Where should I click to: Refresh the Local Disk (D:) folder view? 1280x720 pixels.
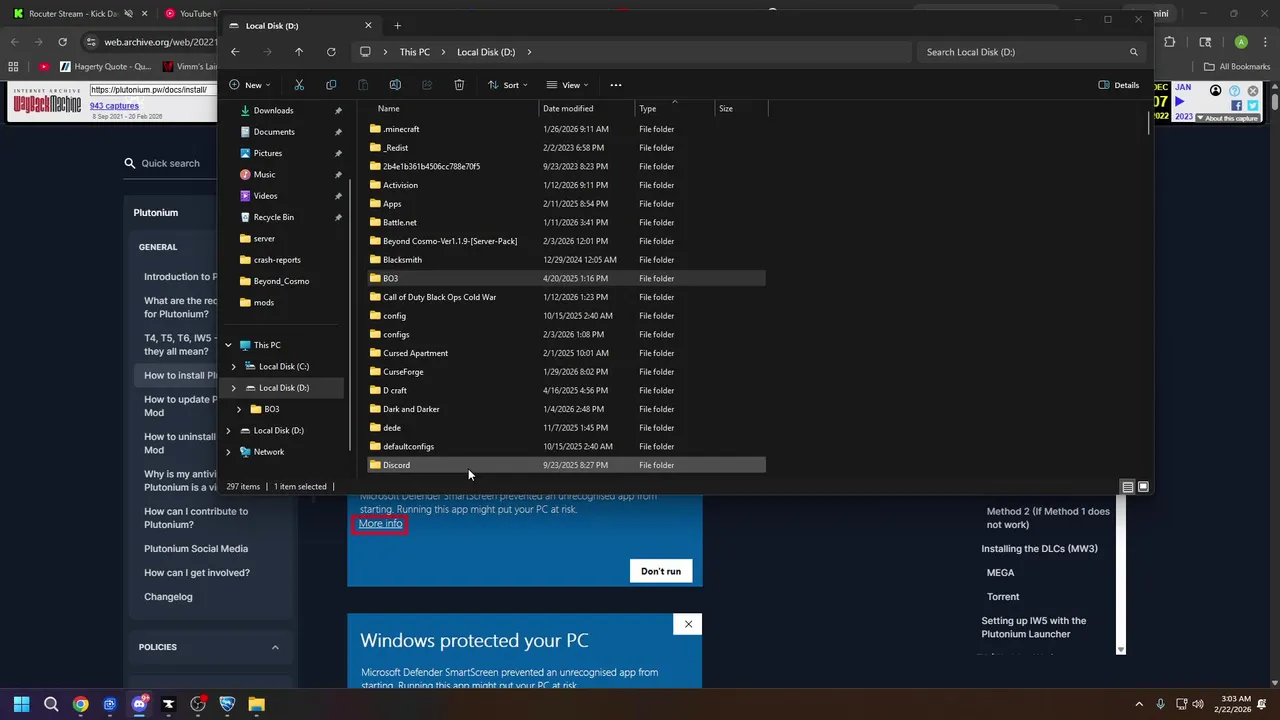[331, 52]
